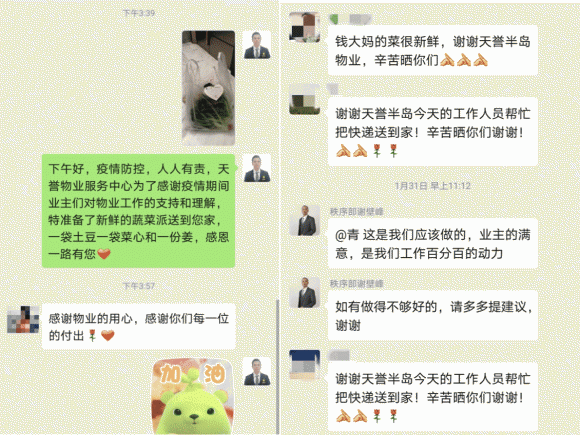Tap the avatar above the 1月31日 timestamp
580x435 pixels.
[x=304, y=99]
